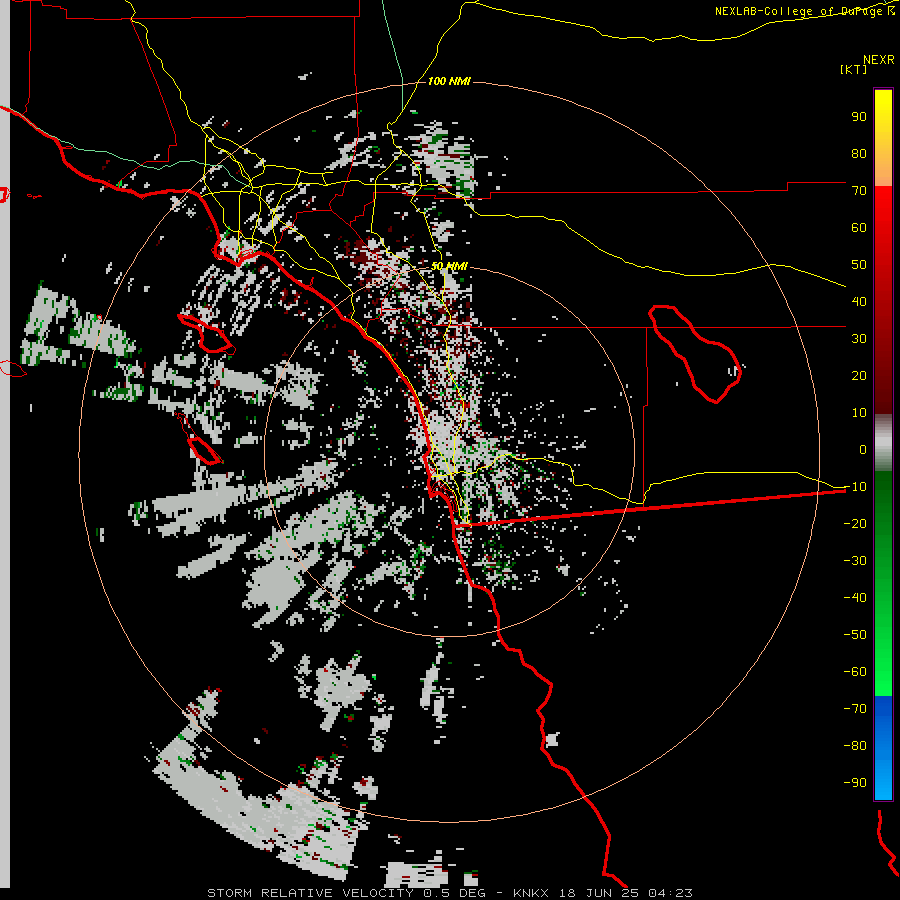Click the -20 value on the velocity scale
The width and height of the screenshot is (900, 900).
pos(855,524)
